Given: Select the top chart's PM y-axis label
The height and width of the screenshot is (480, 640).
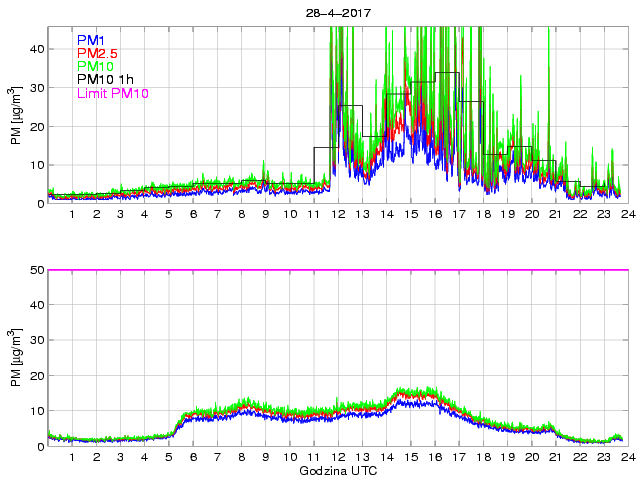Looking at the screenshot, I should (x=17, y=115).
